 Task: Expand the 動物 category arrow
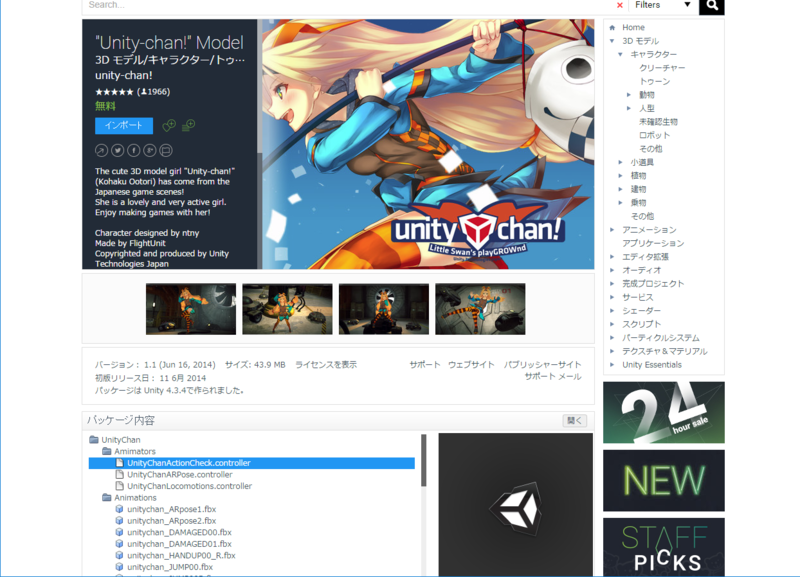629,95
